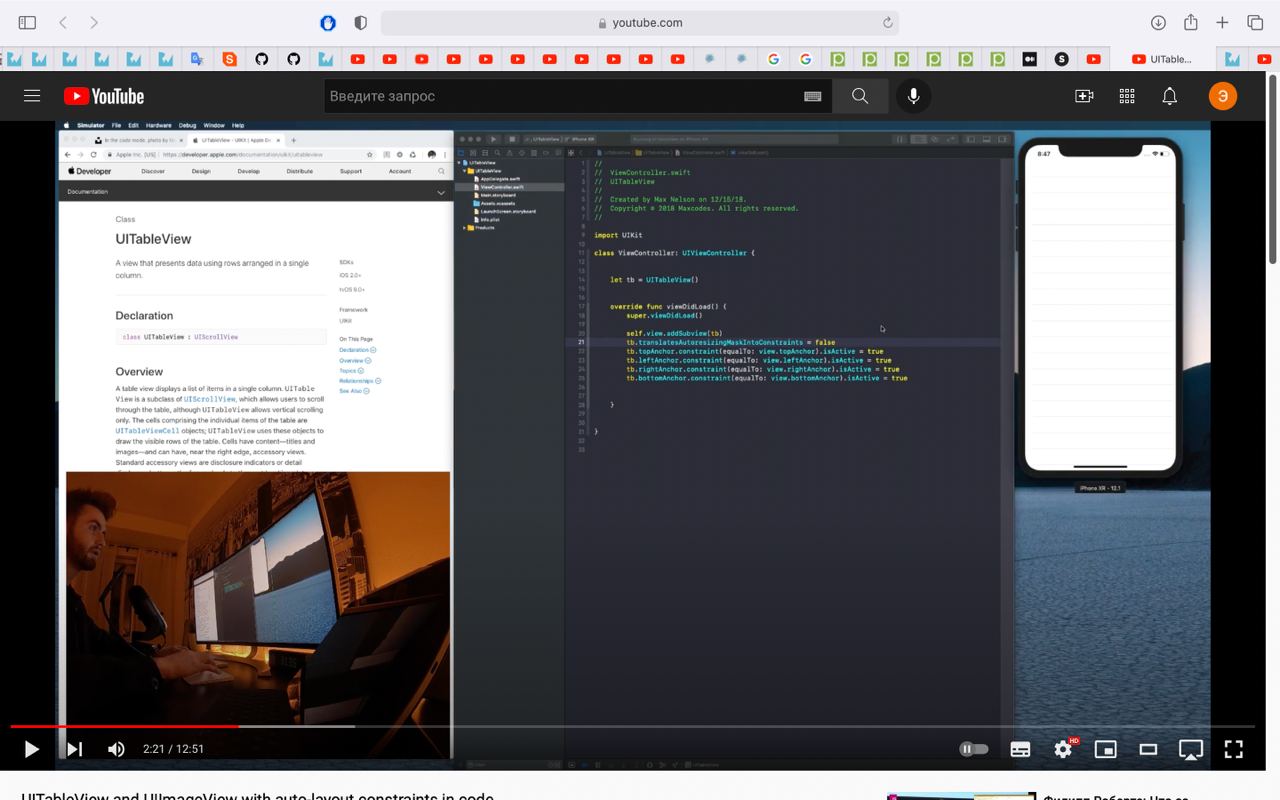
Task: Open the privacy report shield icon
Action: coord(361,23)
